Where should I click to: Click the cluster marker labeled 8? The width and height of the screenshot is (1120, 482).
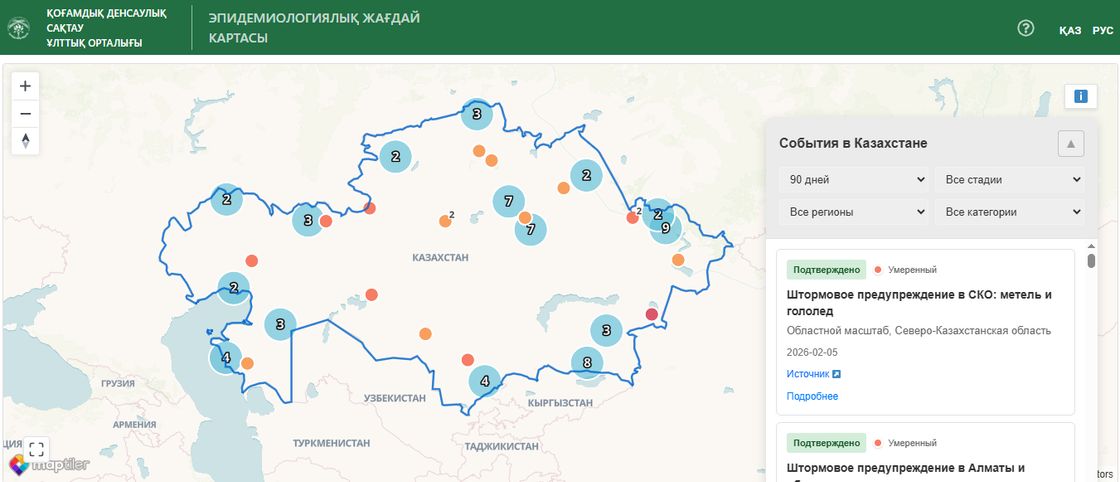(587, 363)
